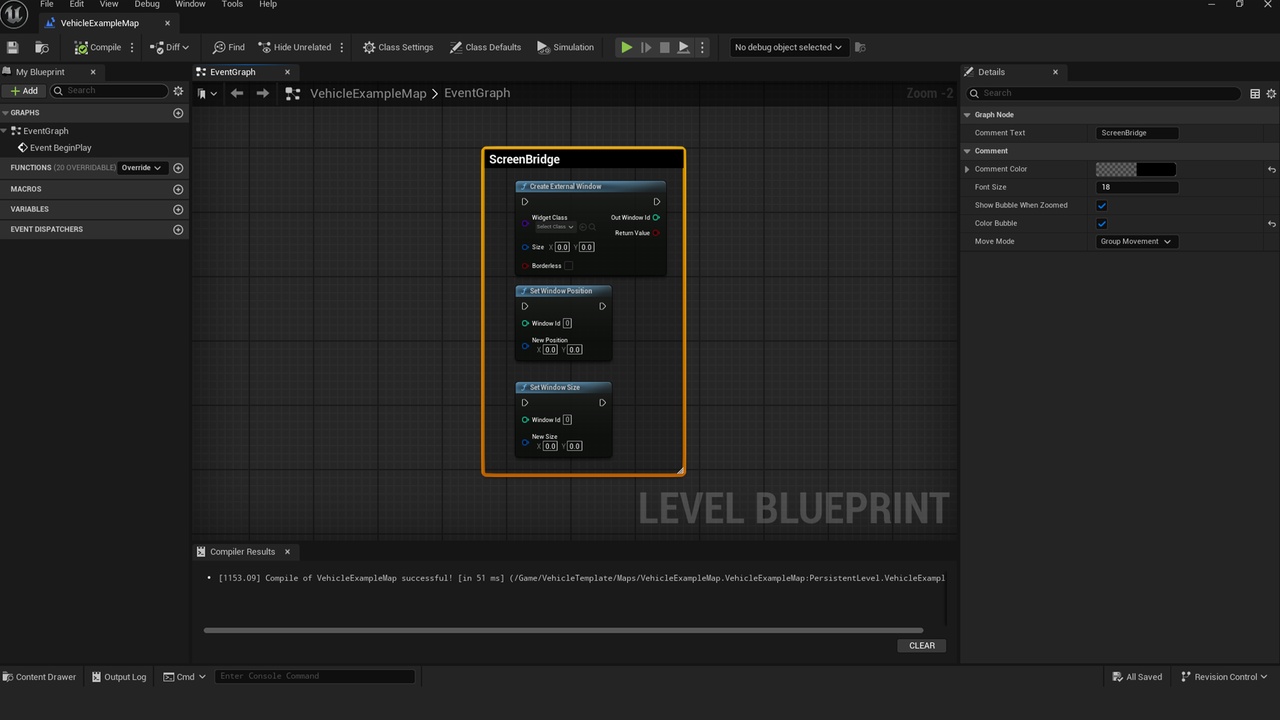Toggle the Borderless checkbox on the node
Screen dimensions: 1280x720
coord(568,266)
